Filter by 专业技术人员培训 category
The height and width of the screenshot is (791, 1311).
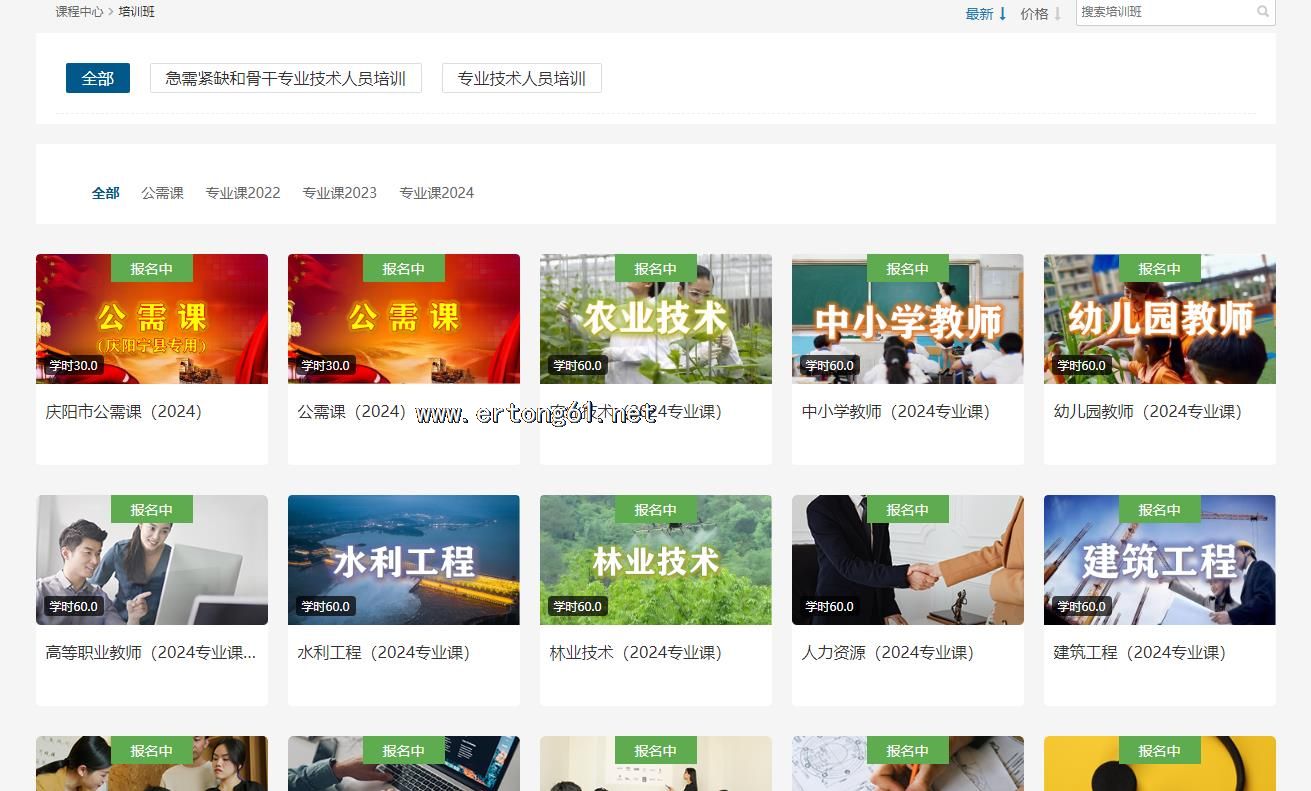point(521,78)
